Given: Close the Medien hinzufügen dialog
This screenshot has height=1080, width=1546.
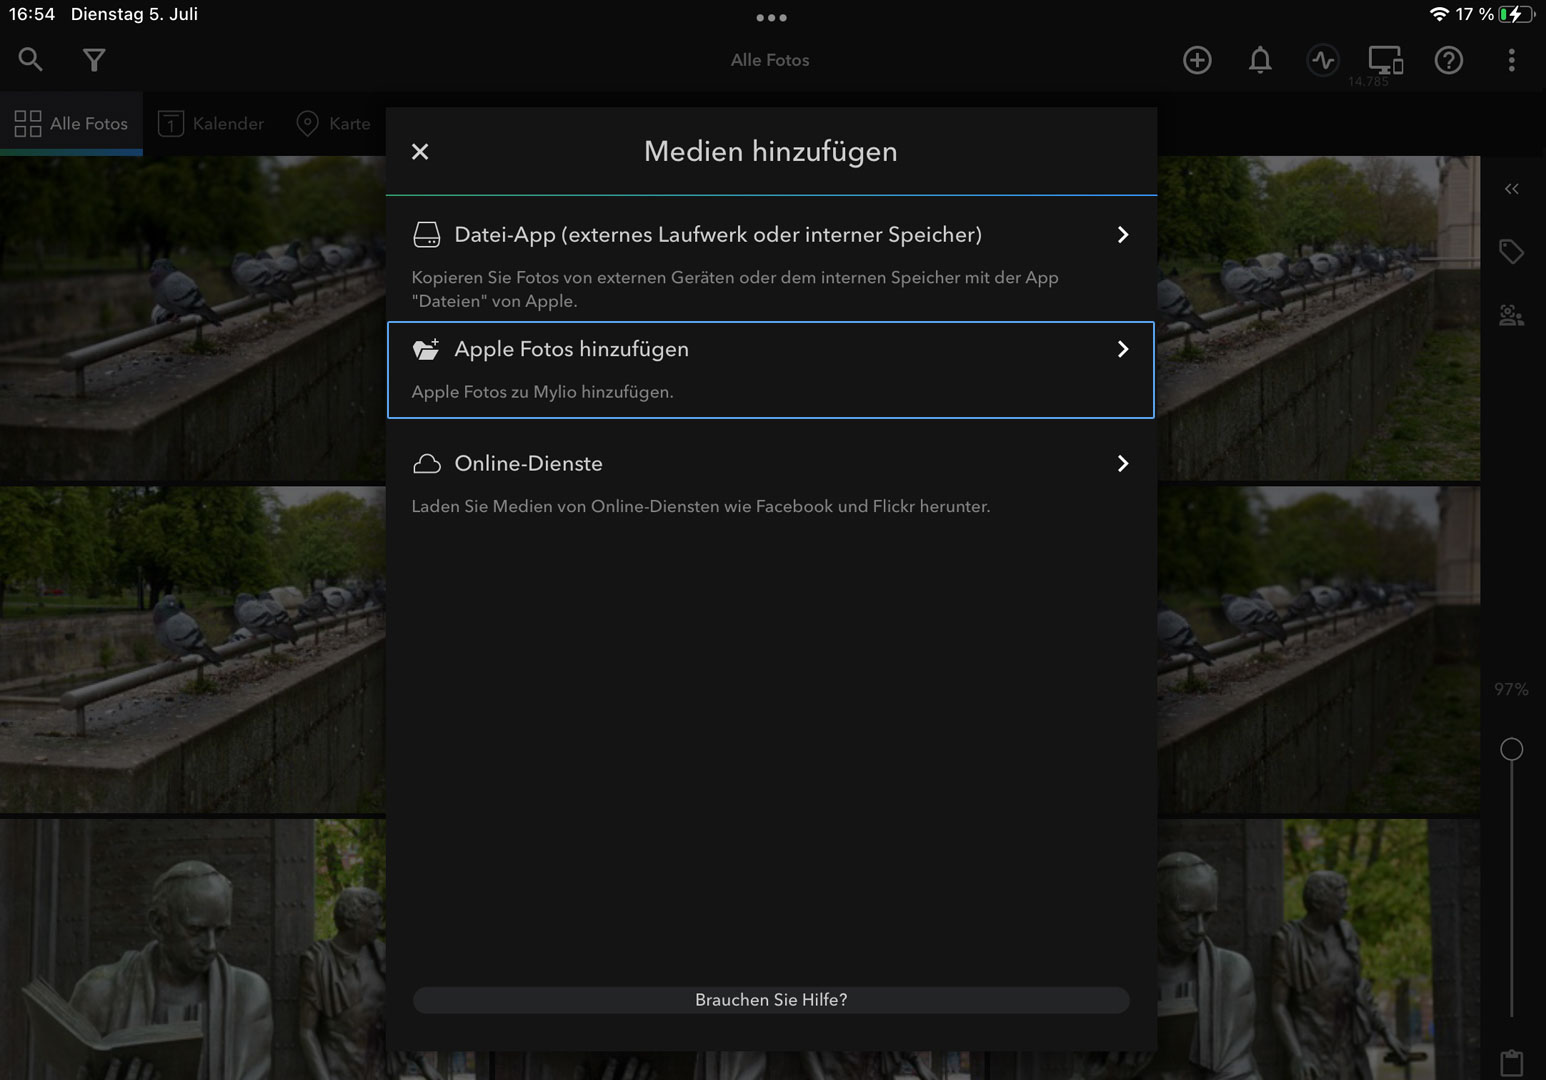Looking at the screenshot, I should tap(420, 151).
